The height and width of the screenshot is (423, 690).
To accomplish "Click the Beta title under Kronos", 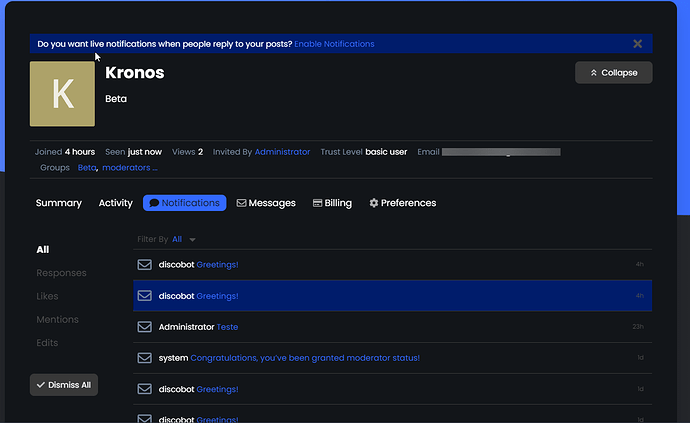I will 116,99.
